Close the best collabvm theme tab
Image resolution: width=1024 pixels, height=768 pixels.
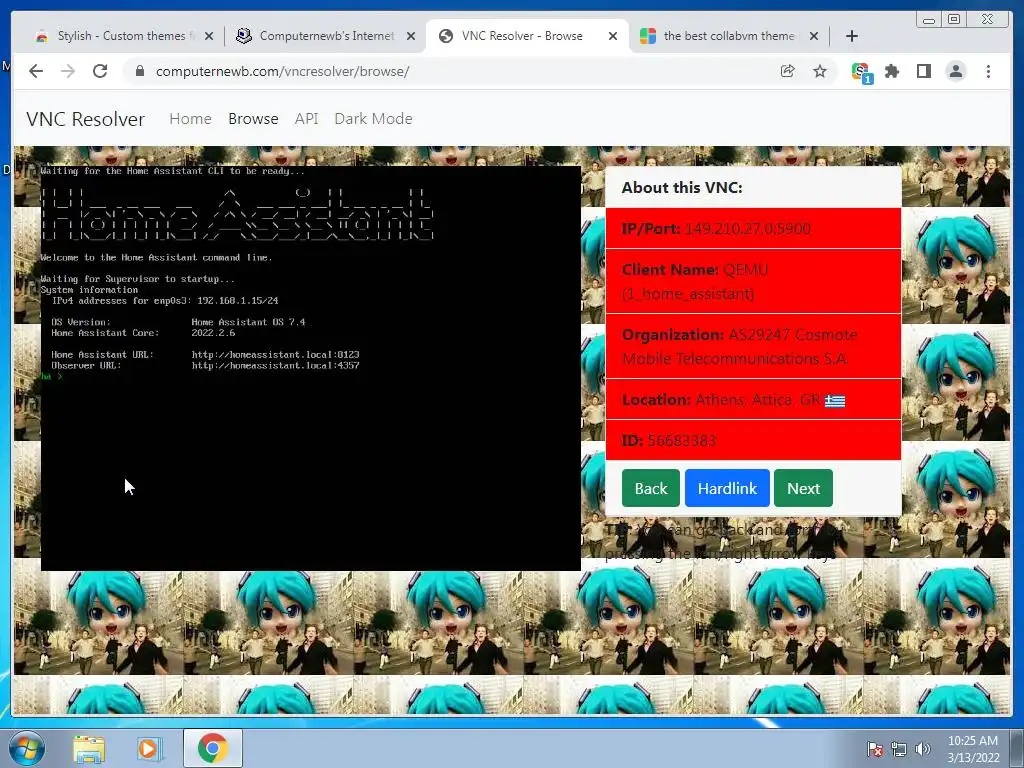[x=814, y=36]
